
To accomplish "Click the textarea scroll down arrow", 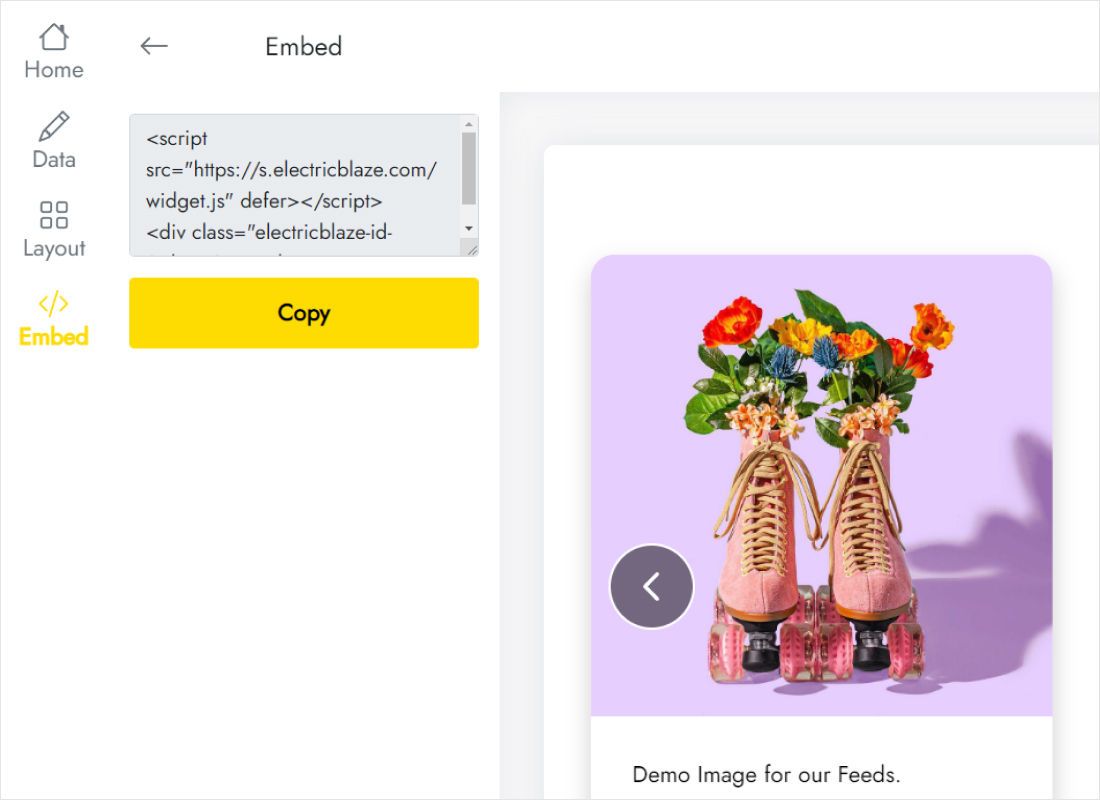I will [469, 229].
